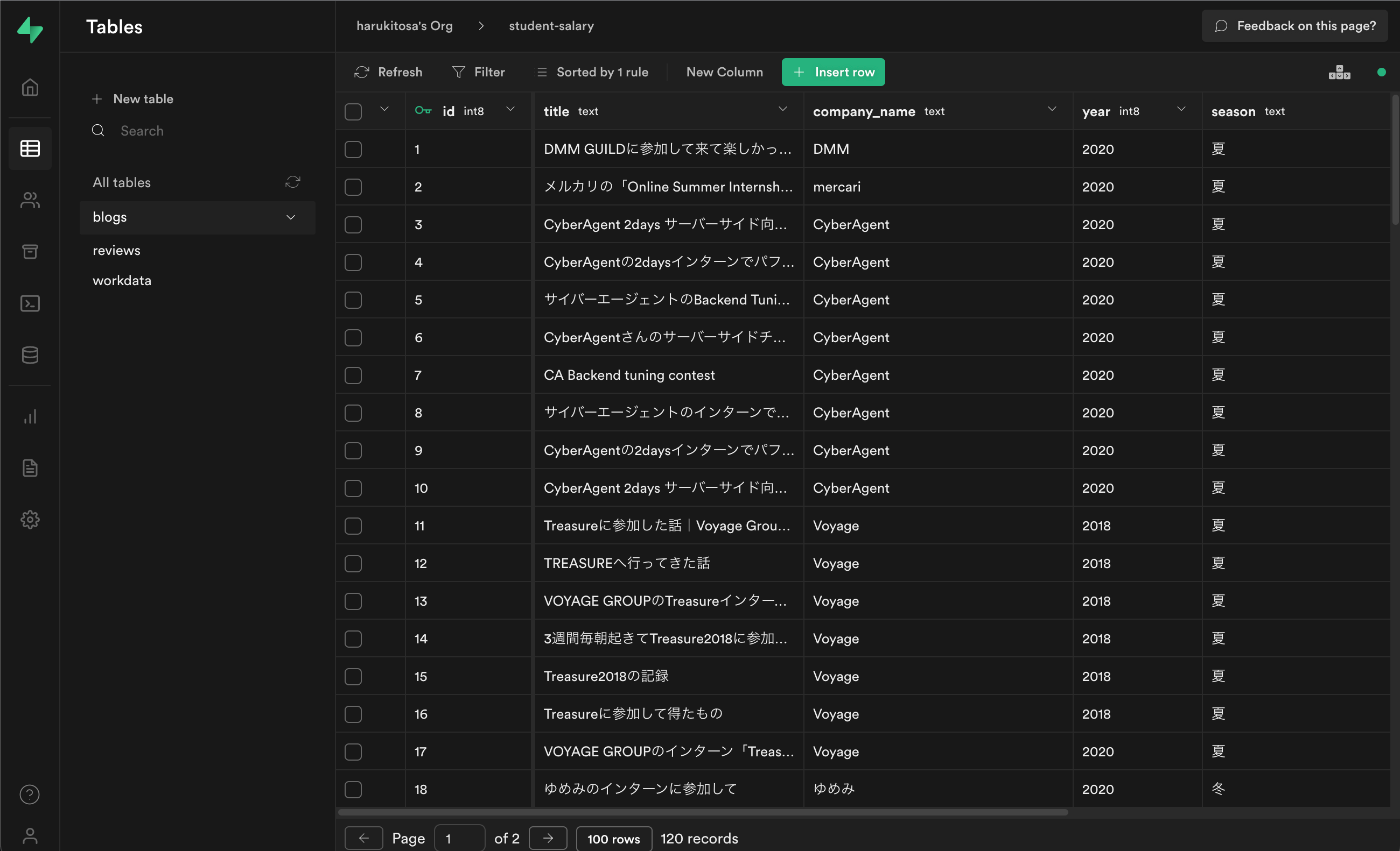Viewport: 1400px width, 851px height.
Task: Check the checkbox for row id 12
Action: (353, 563)
